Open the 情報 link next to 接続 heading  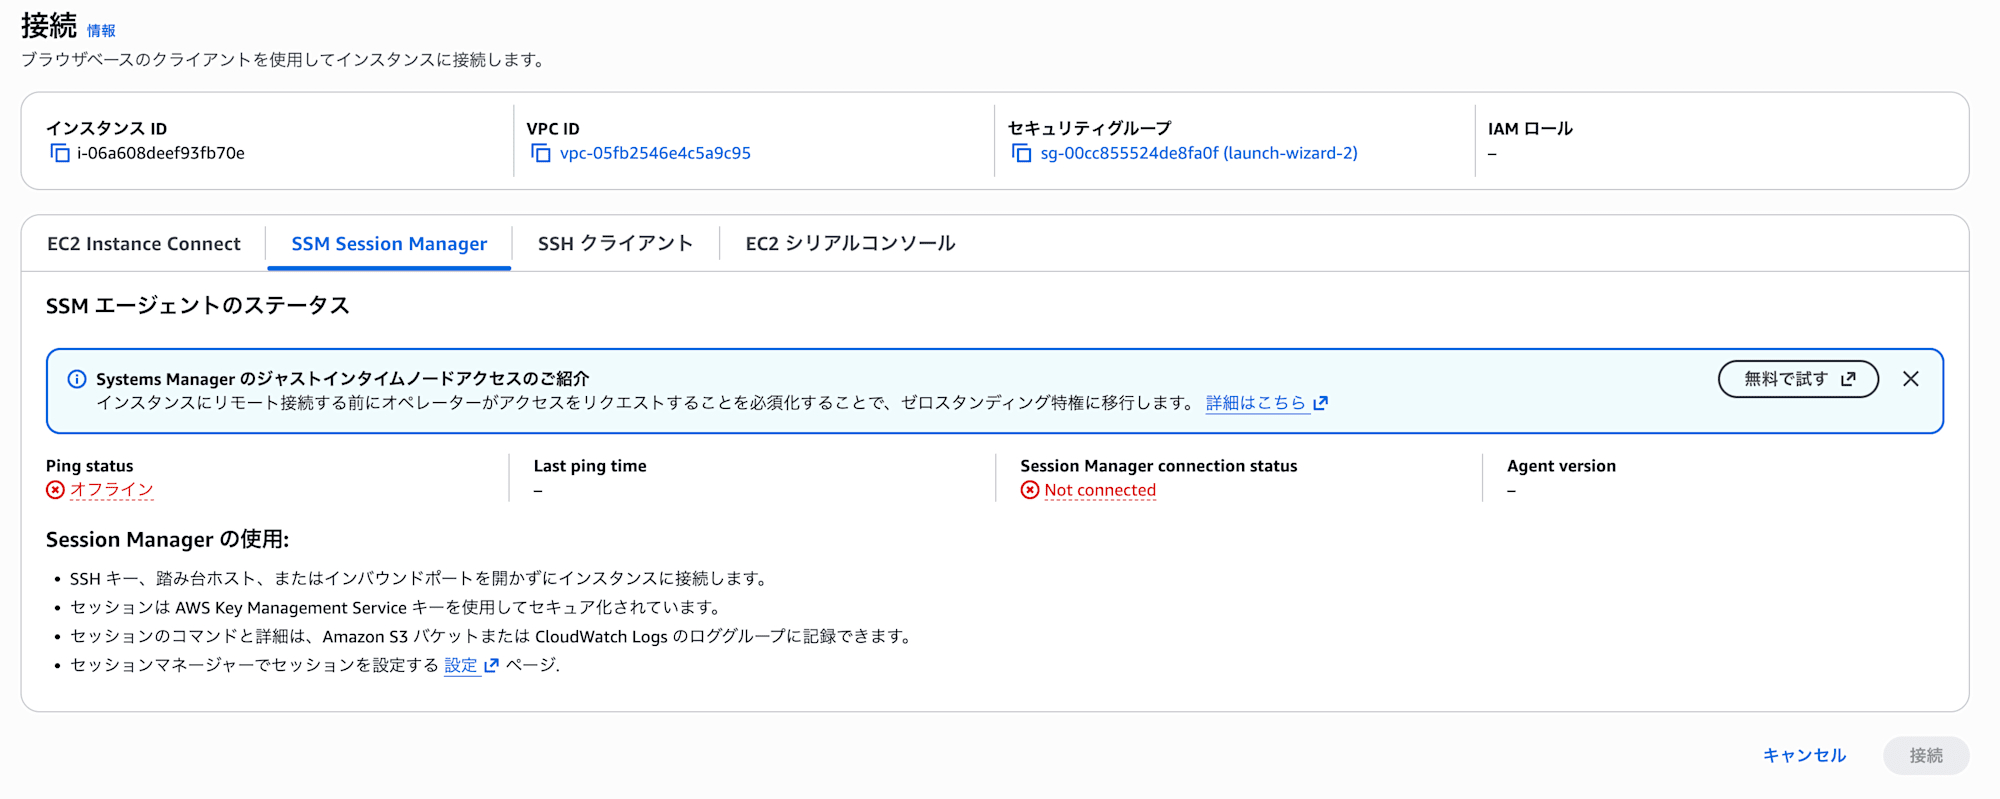click(101, 31)
